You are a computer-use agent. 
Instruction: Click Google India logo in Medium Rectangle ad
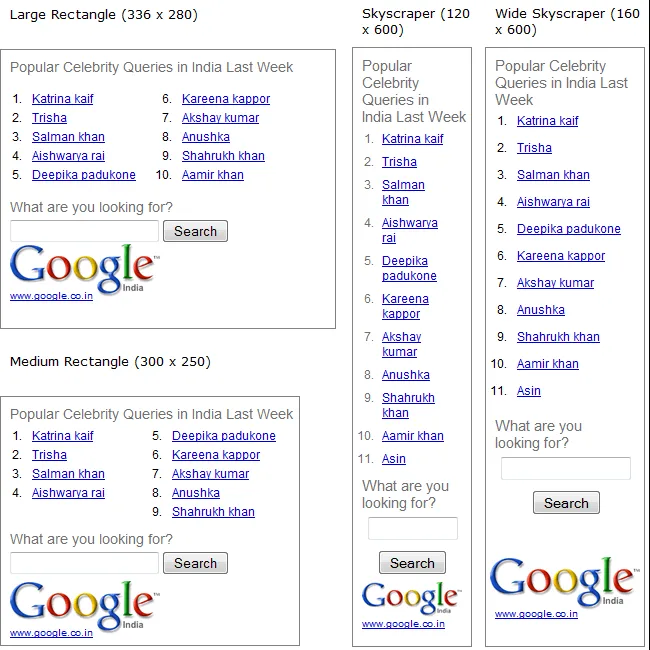pos(82,604)
